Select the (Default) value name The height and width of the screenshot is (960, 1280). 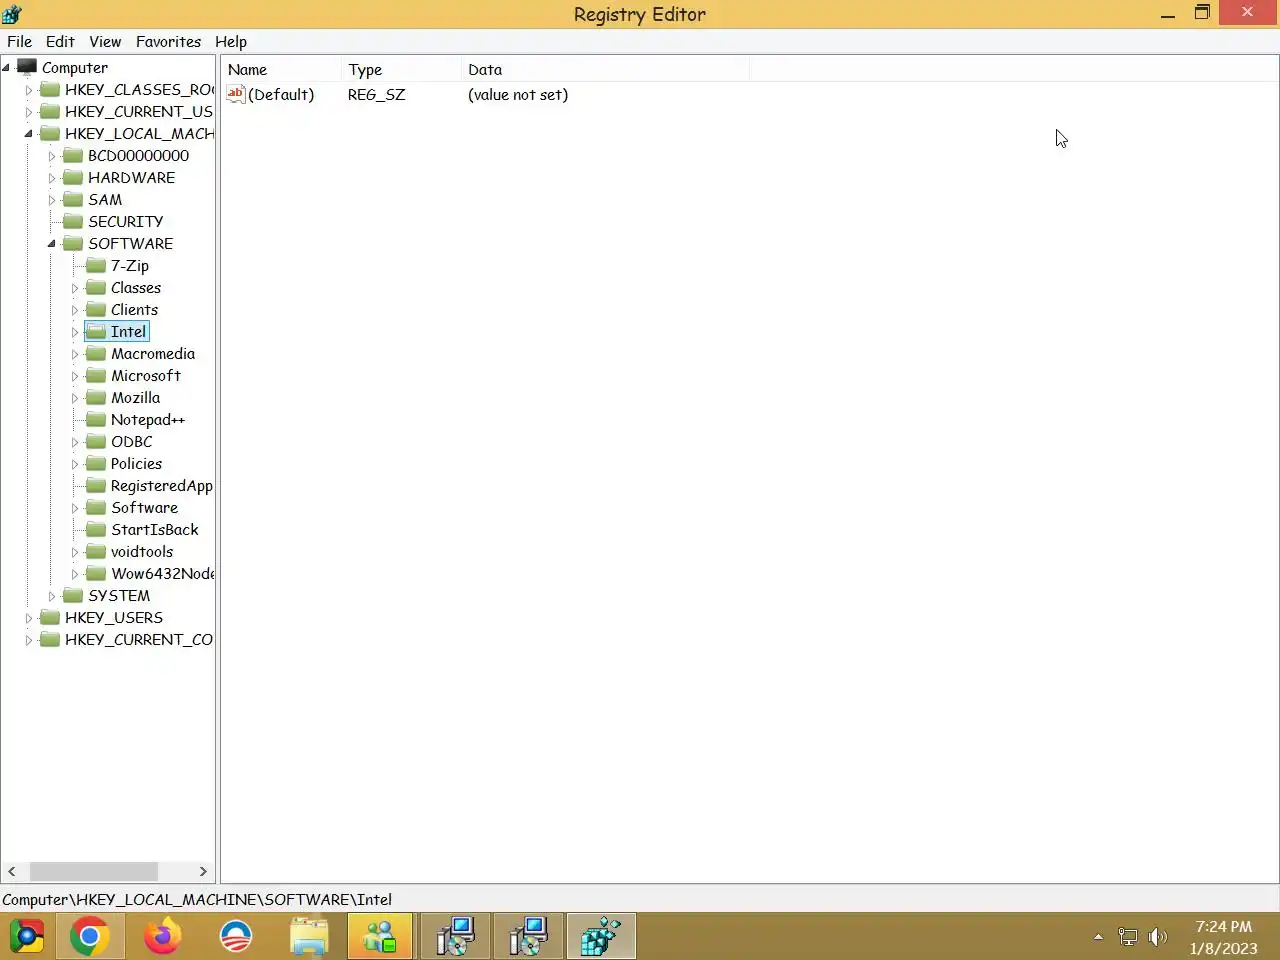281,95
